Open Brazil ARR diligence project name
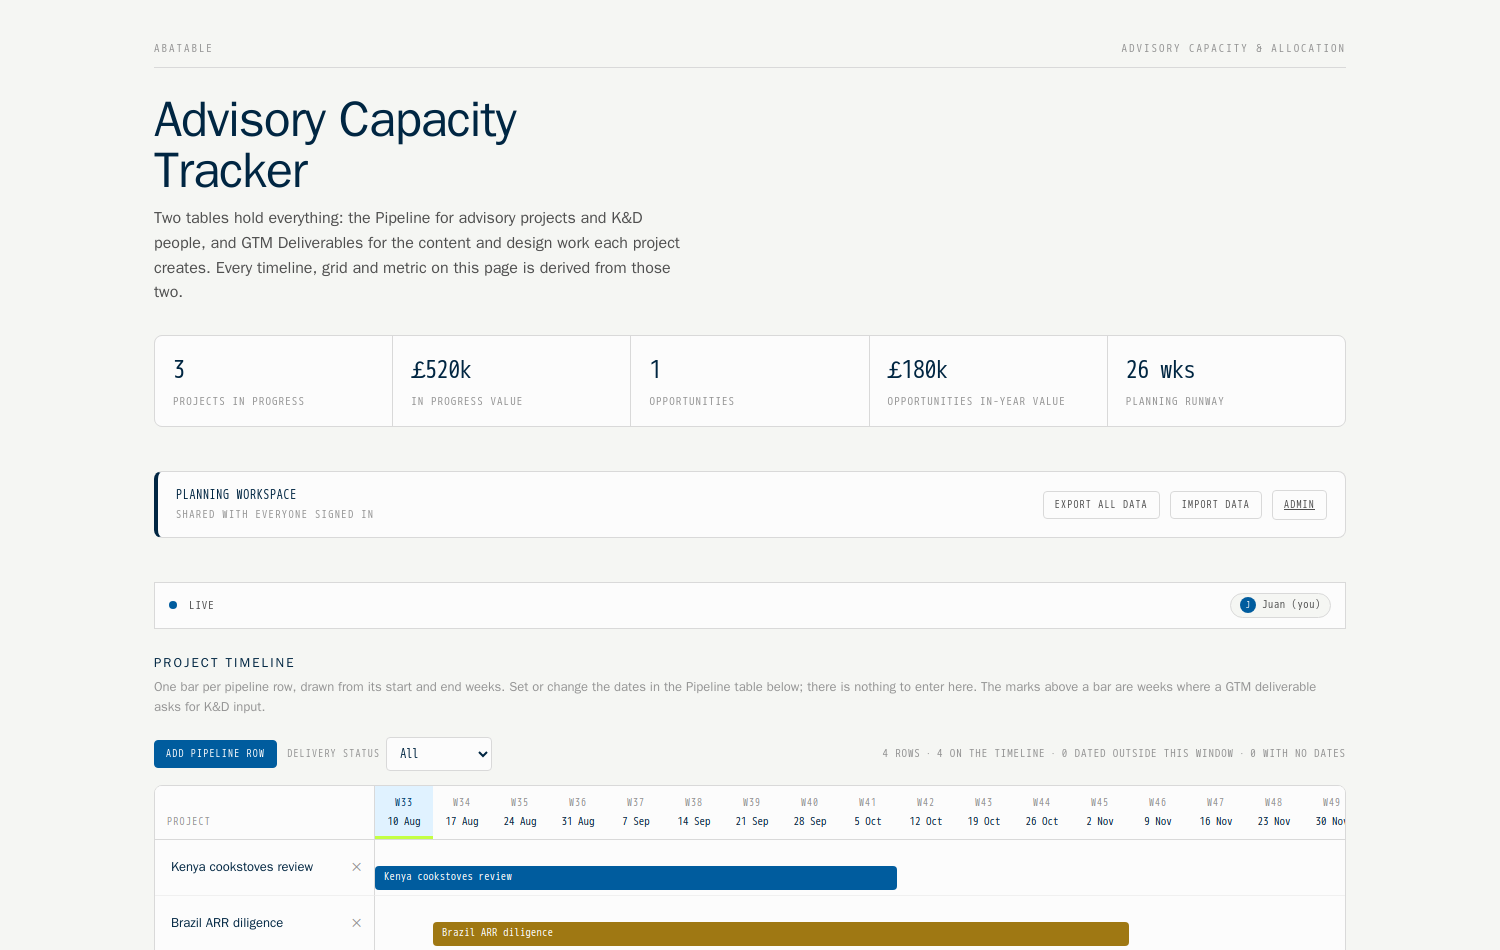 [227, 923]
